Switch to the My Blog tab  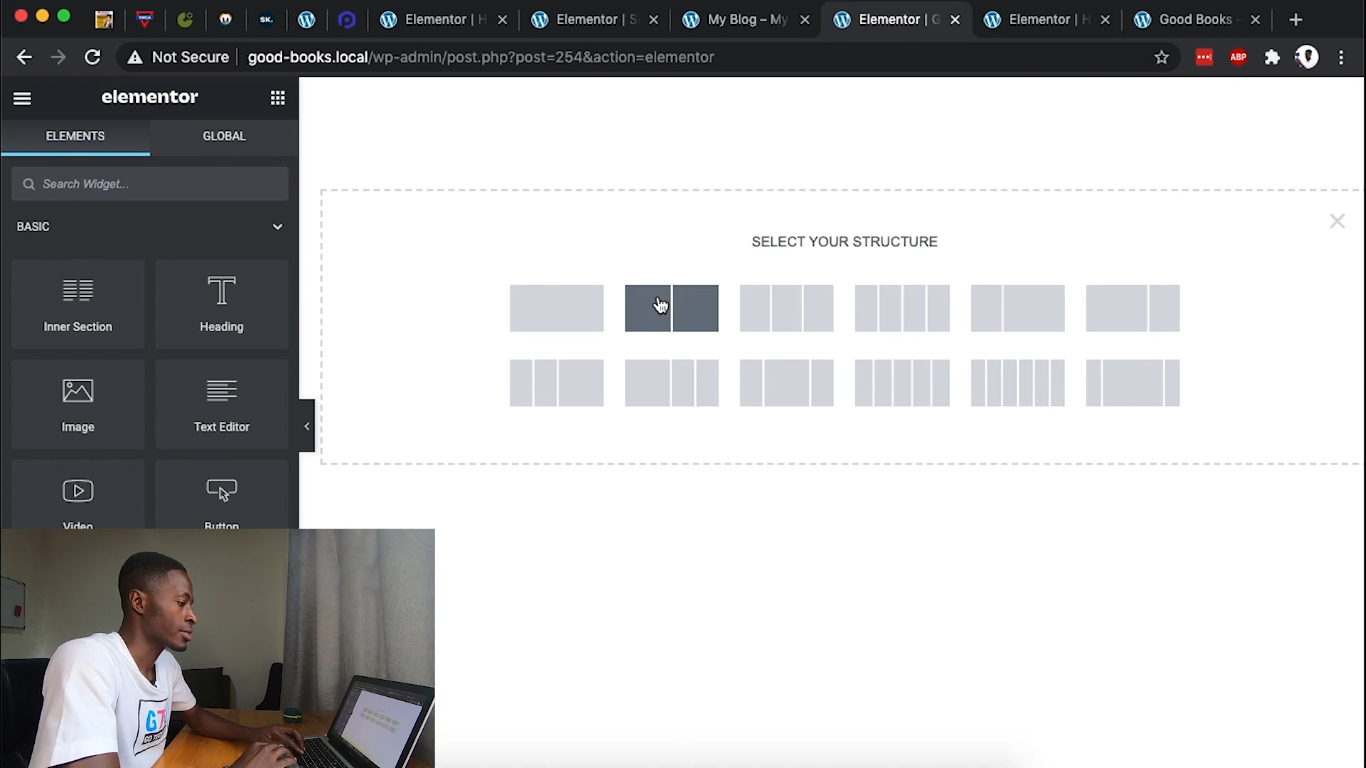point(746,19)
